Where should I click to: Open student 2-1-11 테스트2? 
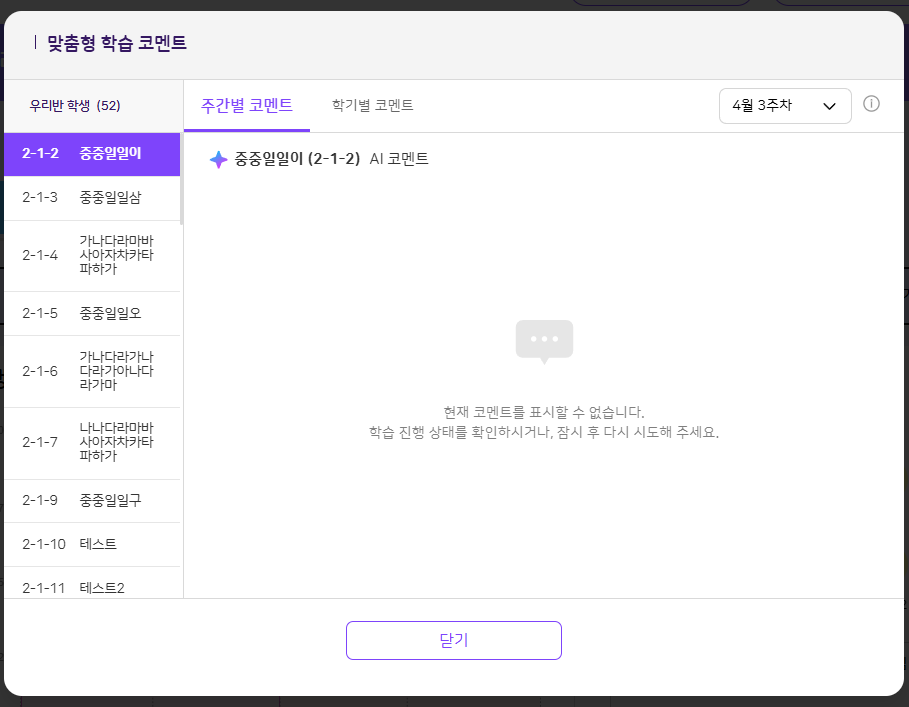tap(92, 587)
